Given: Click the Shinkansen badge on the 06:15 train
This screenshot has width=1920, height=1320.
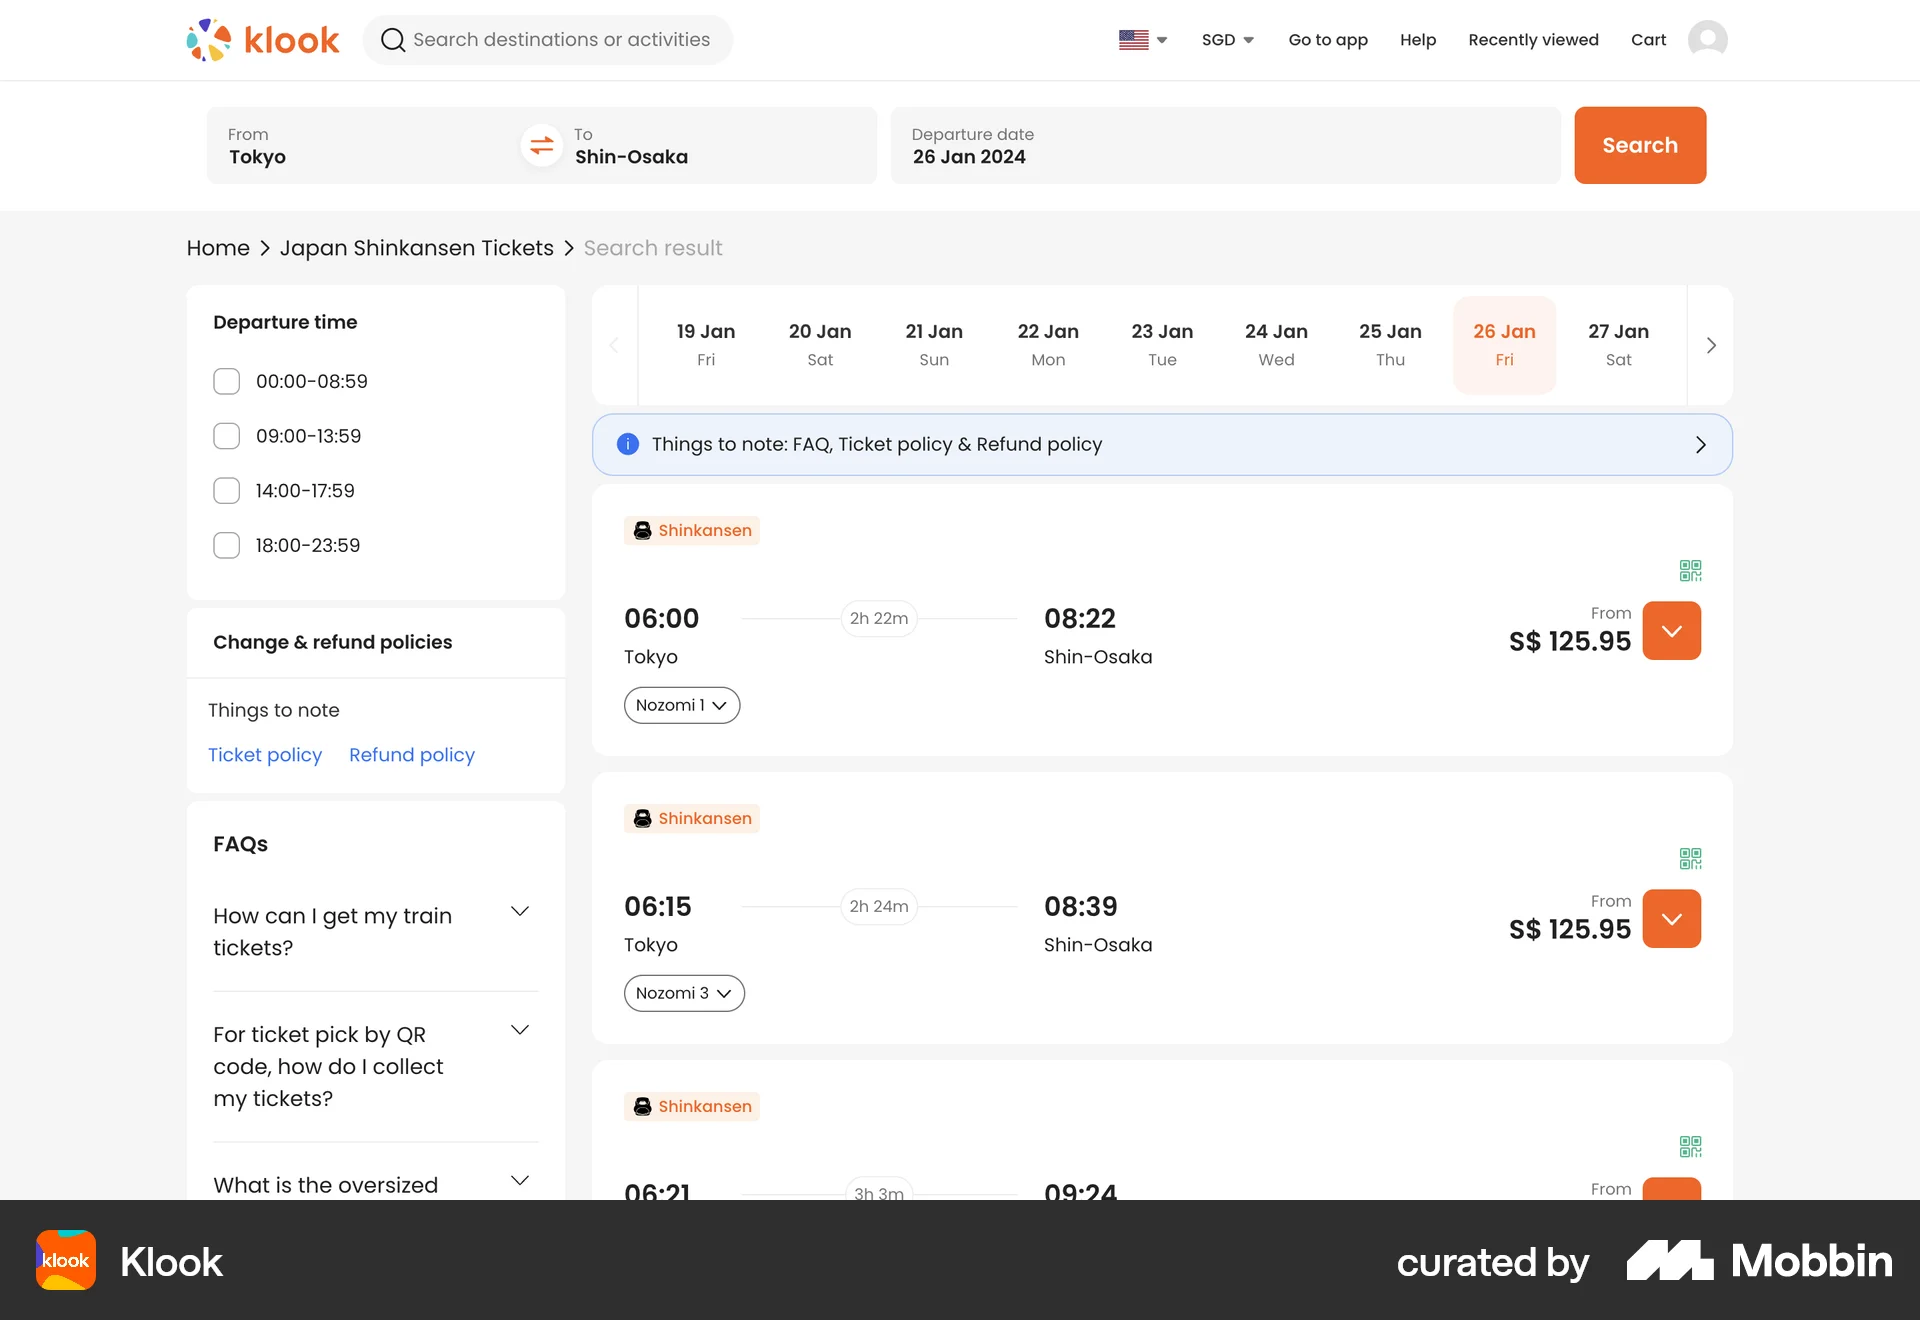Looking at the screenshot, I should click(691, 818).
